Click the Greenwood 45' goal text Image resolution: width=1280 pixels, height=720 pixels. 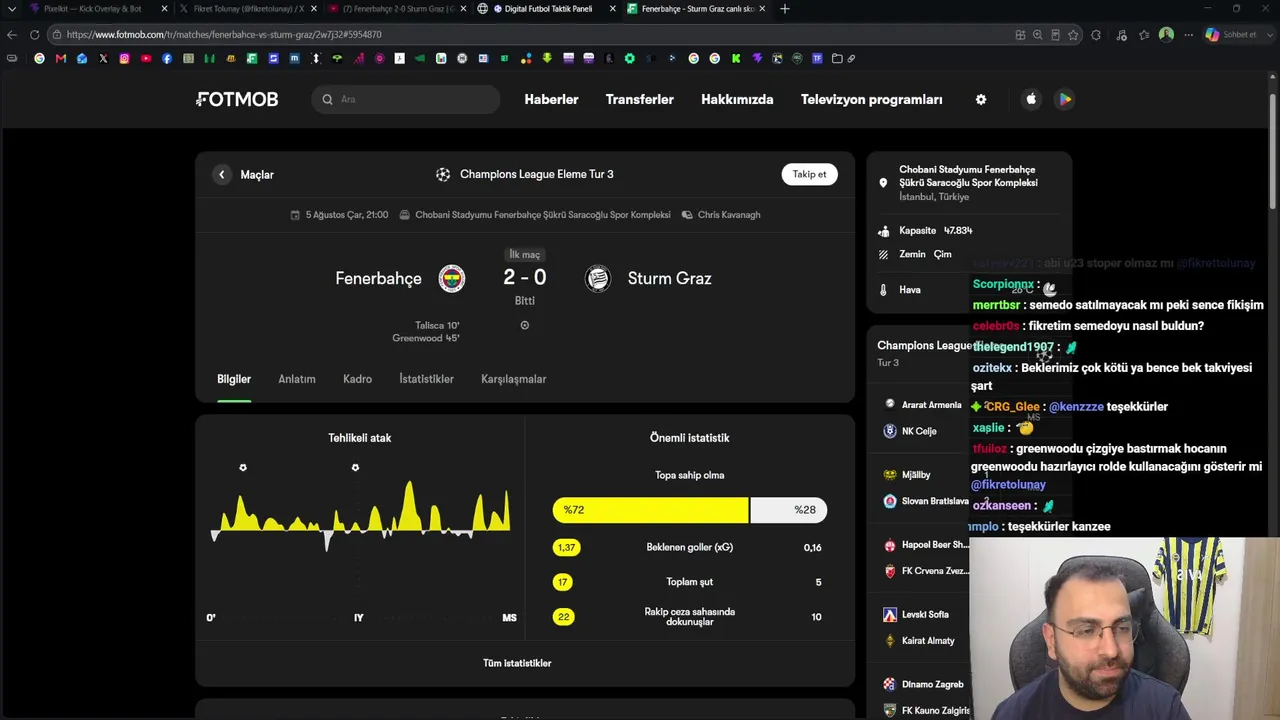coord(426,338)
